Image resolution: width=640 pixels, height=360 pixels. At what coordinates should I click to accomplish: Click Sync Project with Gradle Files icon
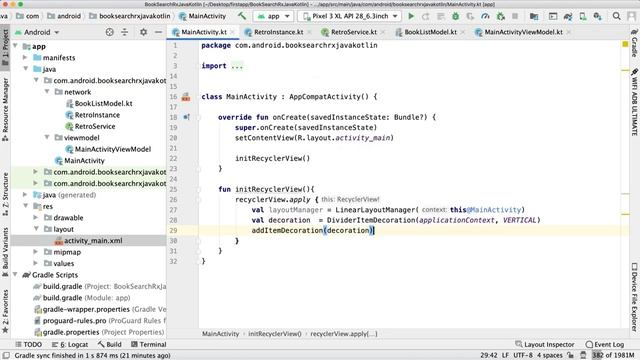[568, 16]
